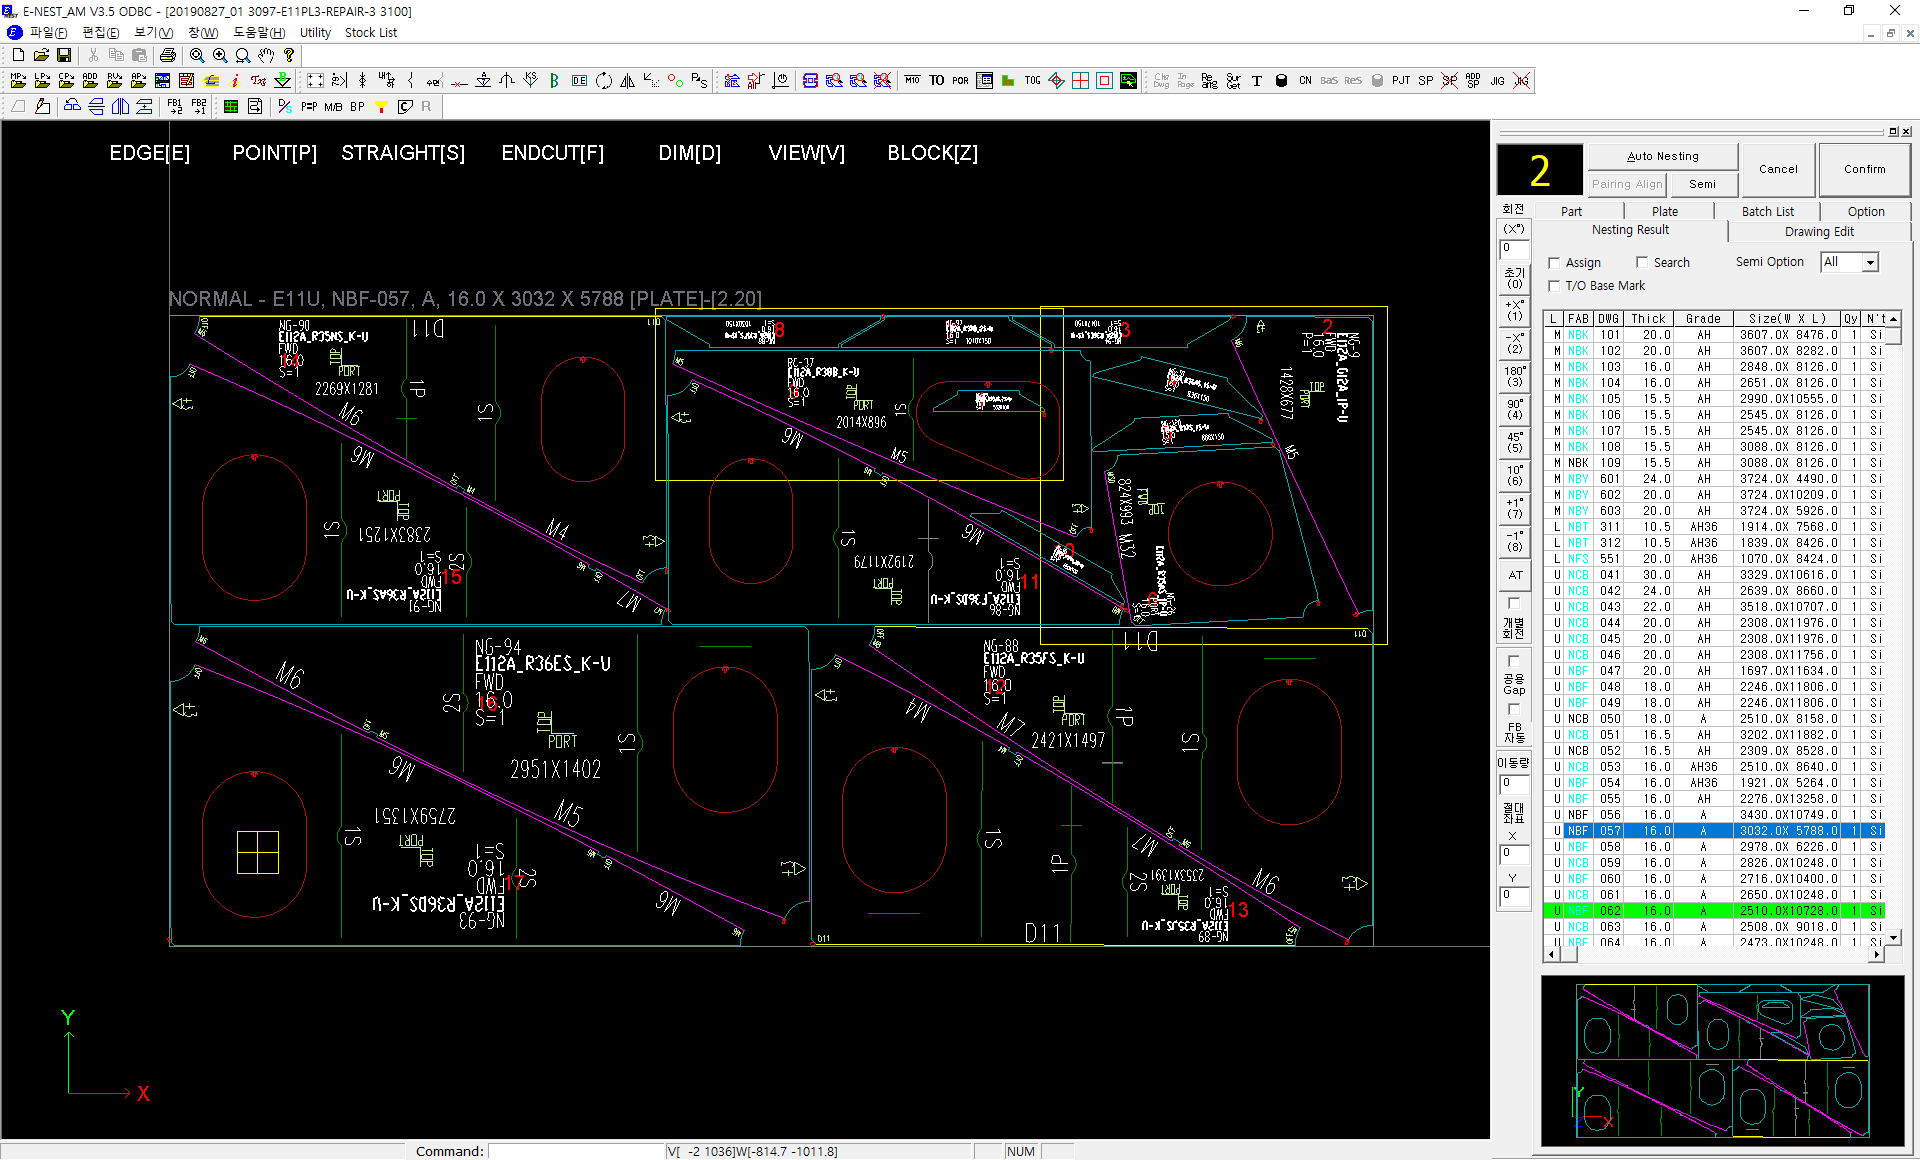Select list row NBF 062
Viewport: 1920px width, 1160px height.
1714,911
